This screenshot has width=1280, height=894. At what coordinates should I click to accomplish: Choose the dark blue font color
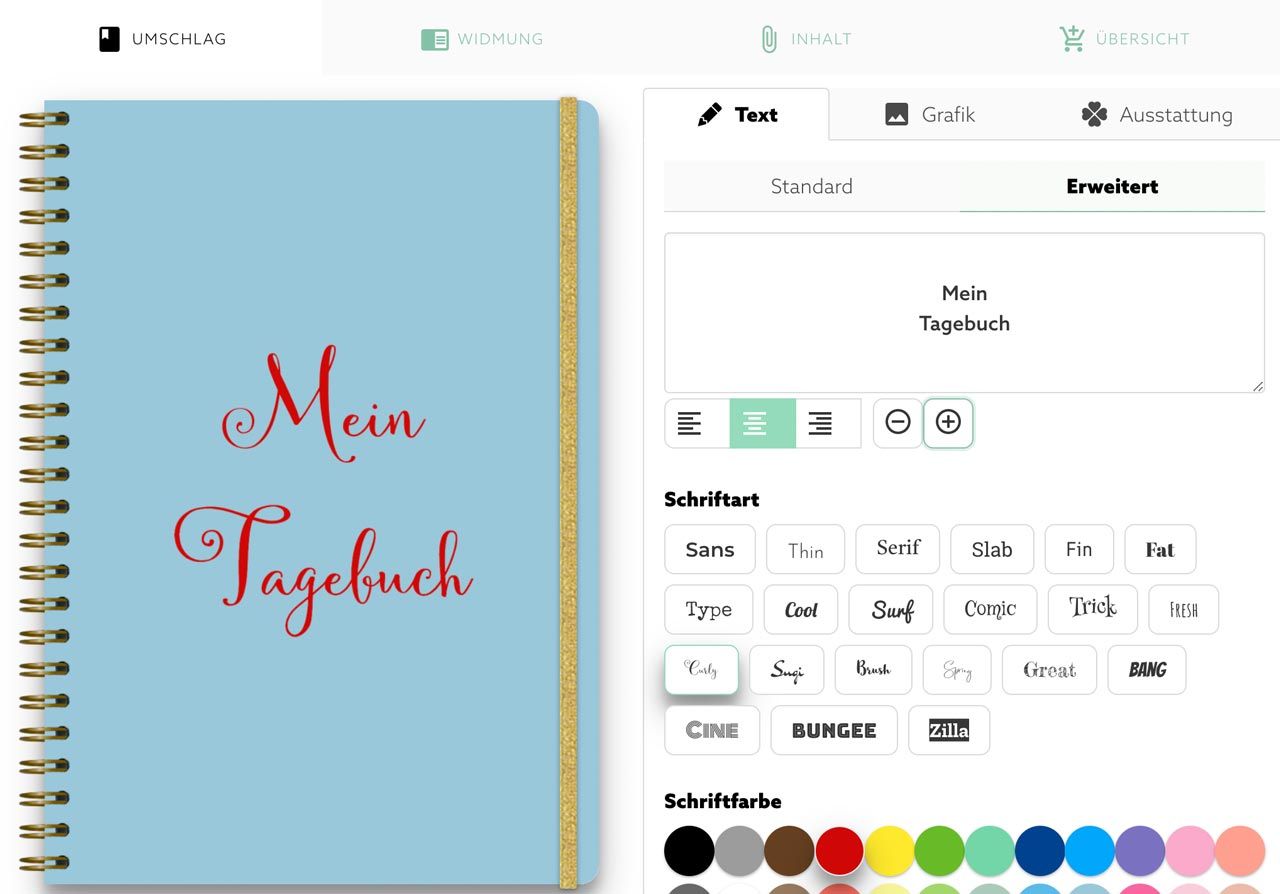(x=1040, y=851)
